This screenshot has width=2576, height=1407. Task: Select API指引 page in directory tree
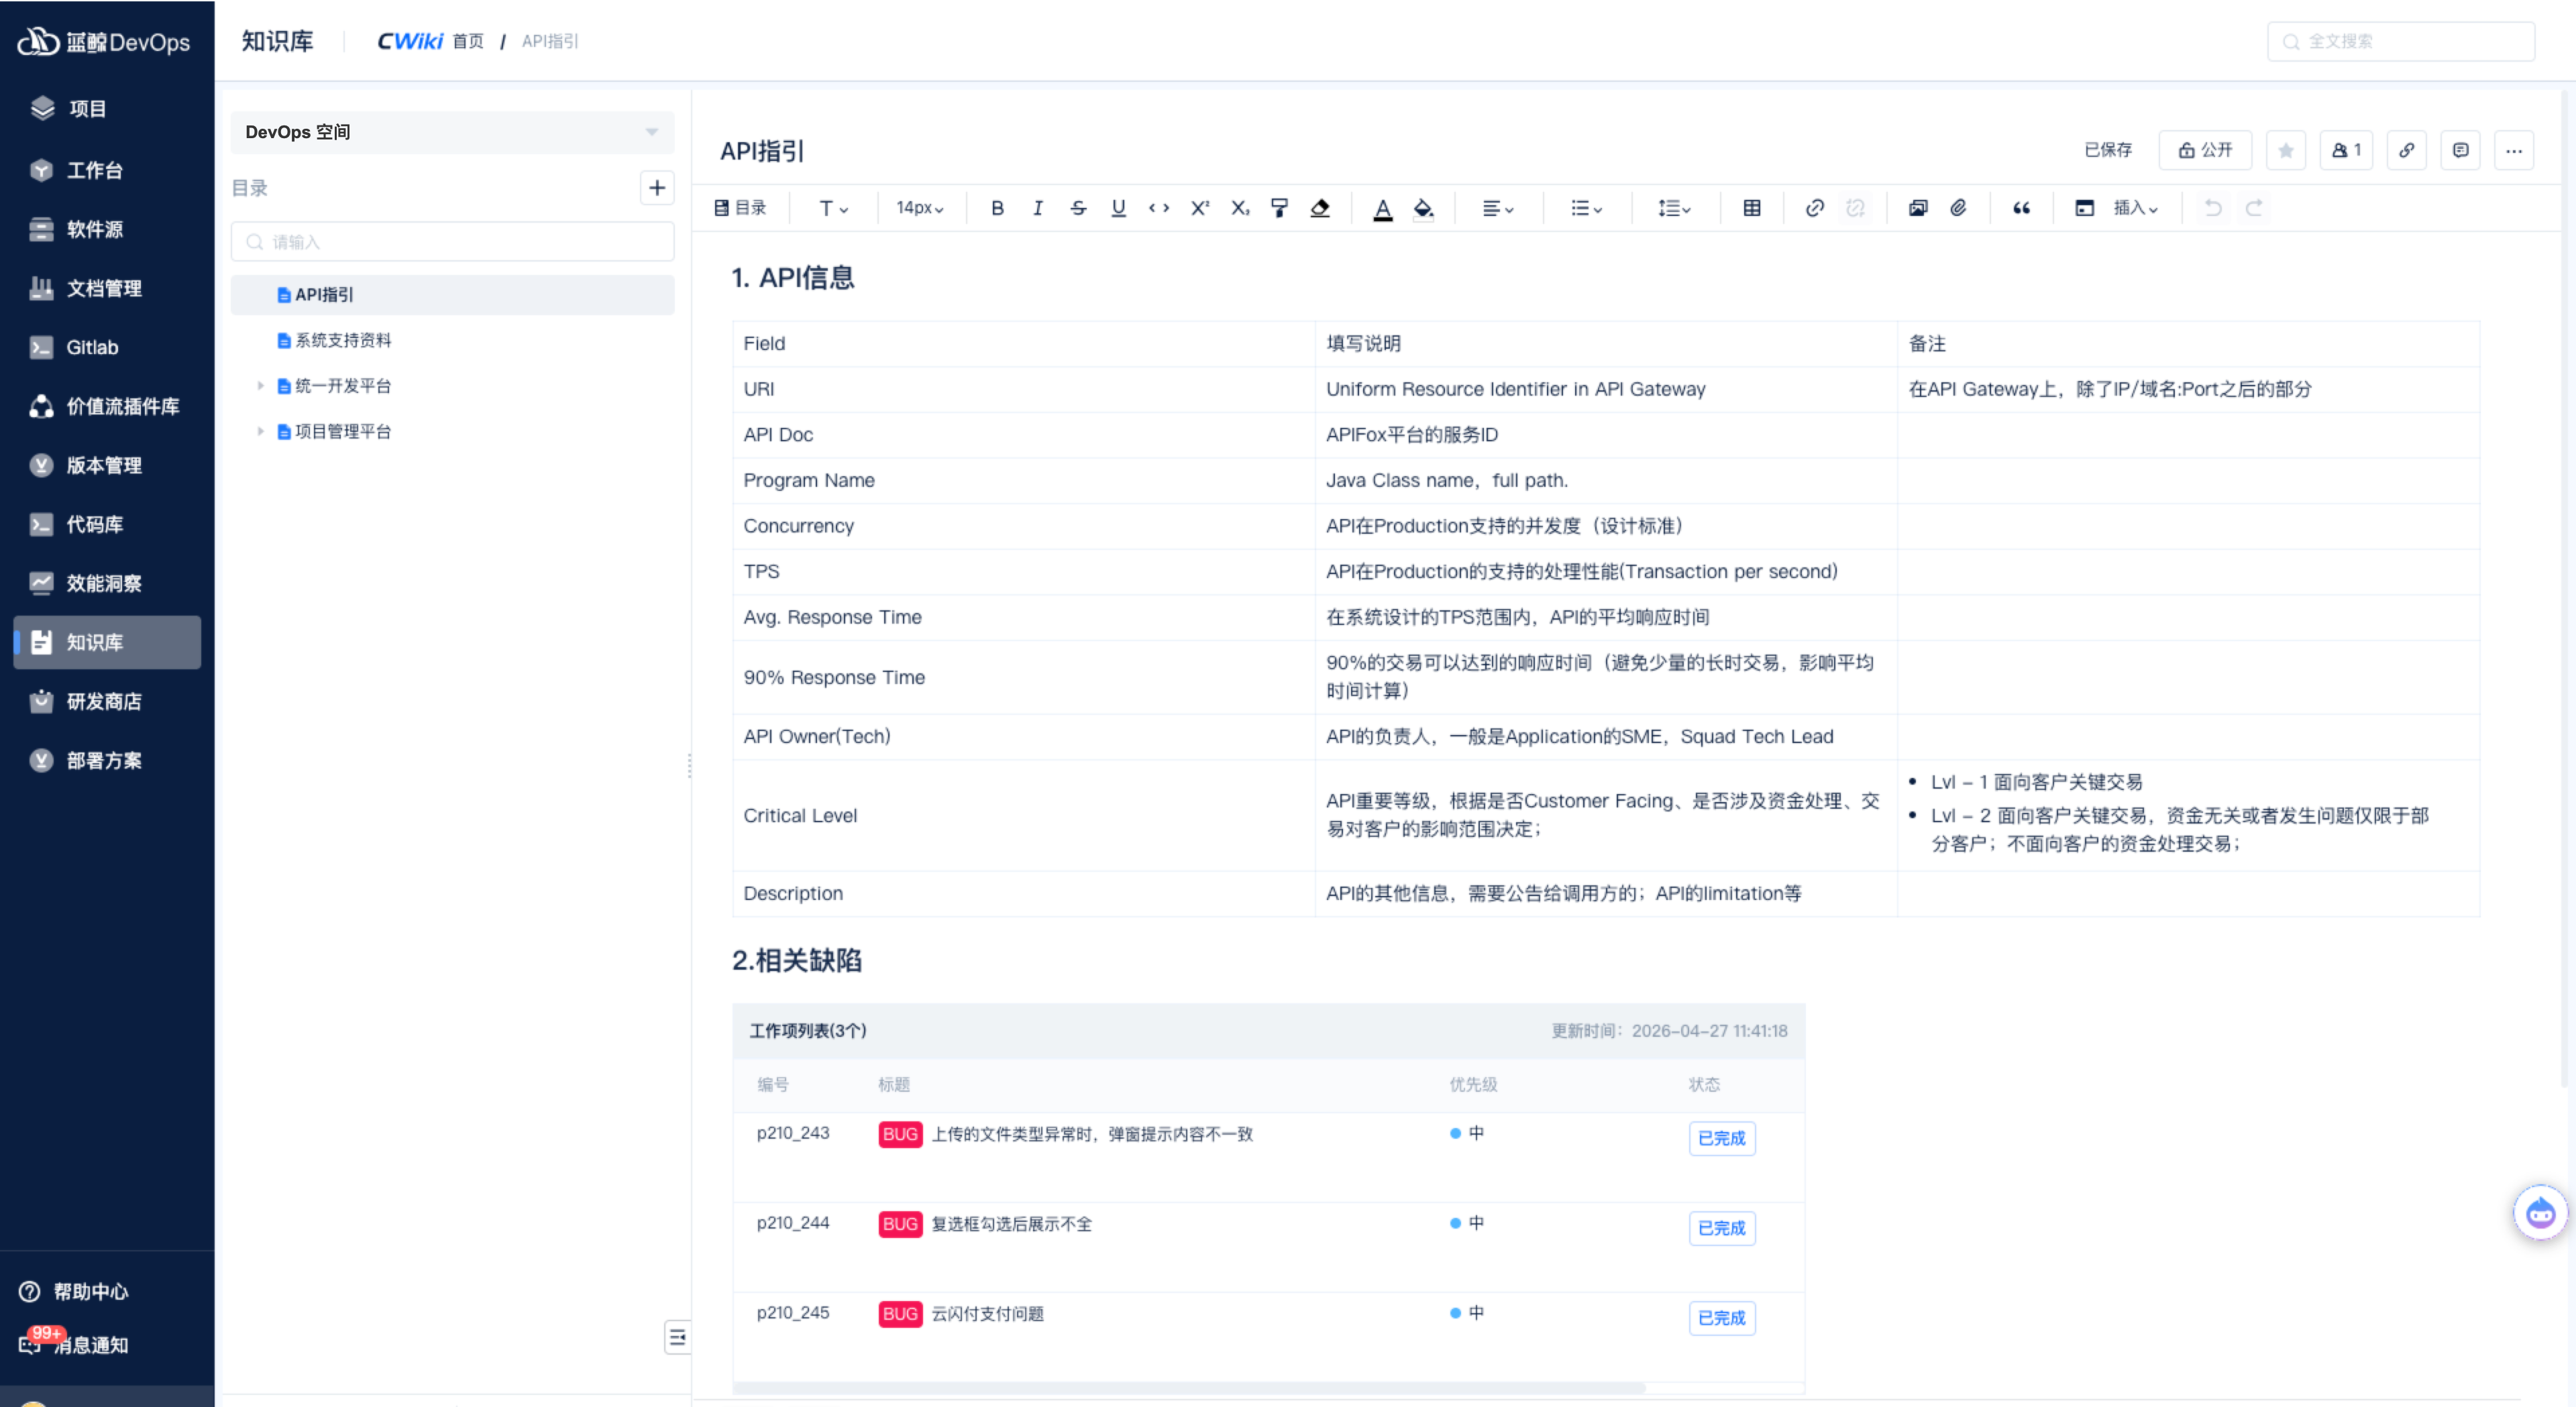pyautogui.click(x=452, y=295)
